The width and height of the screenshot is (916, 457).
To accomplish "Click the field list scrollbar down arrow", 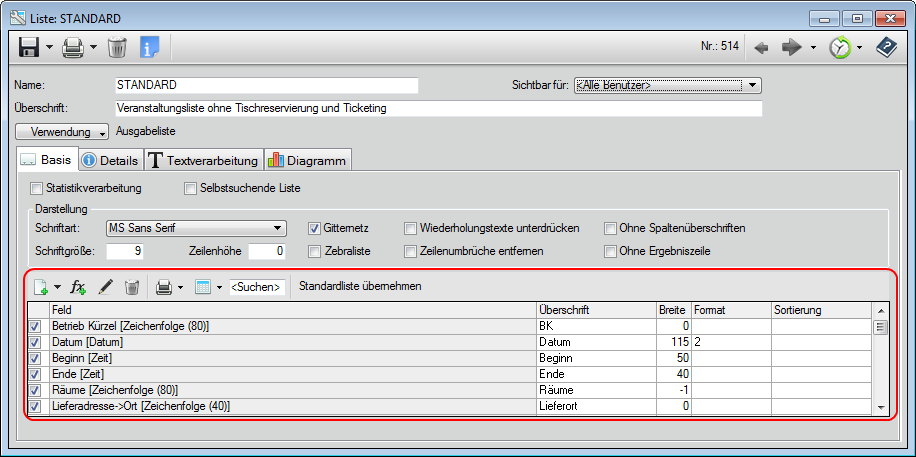I will [x=880, y=407].
